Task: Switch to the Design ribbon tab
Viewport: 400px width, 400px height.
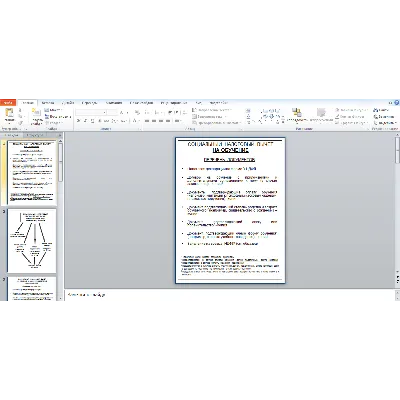Action: click(68, 103)
